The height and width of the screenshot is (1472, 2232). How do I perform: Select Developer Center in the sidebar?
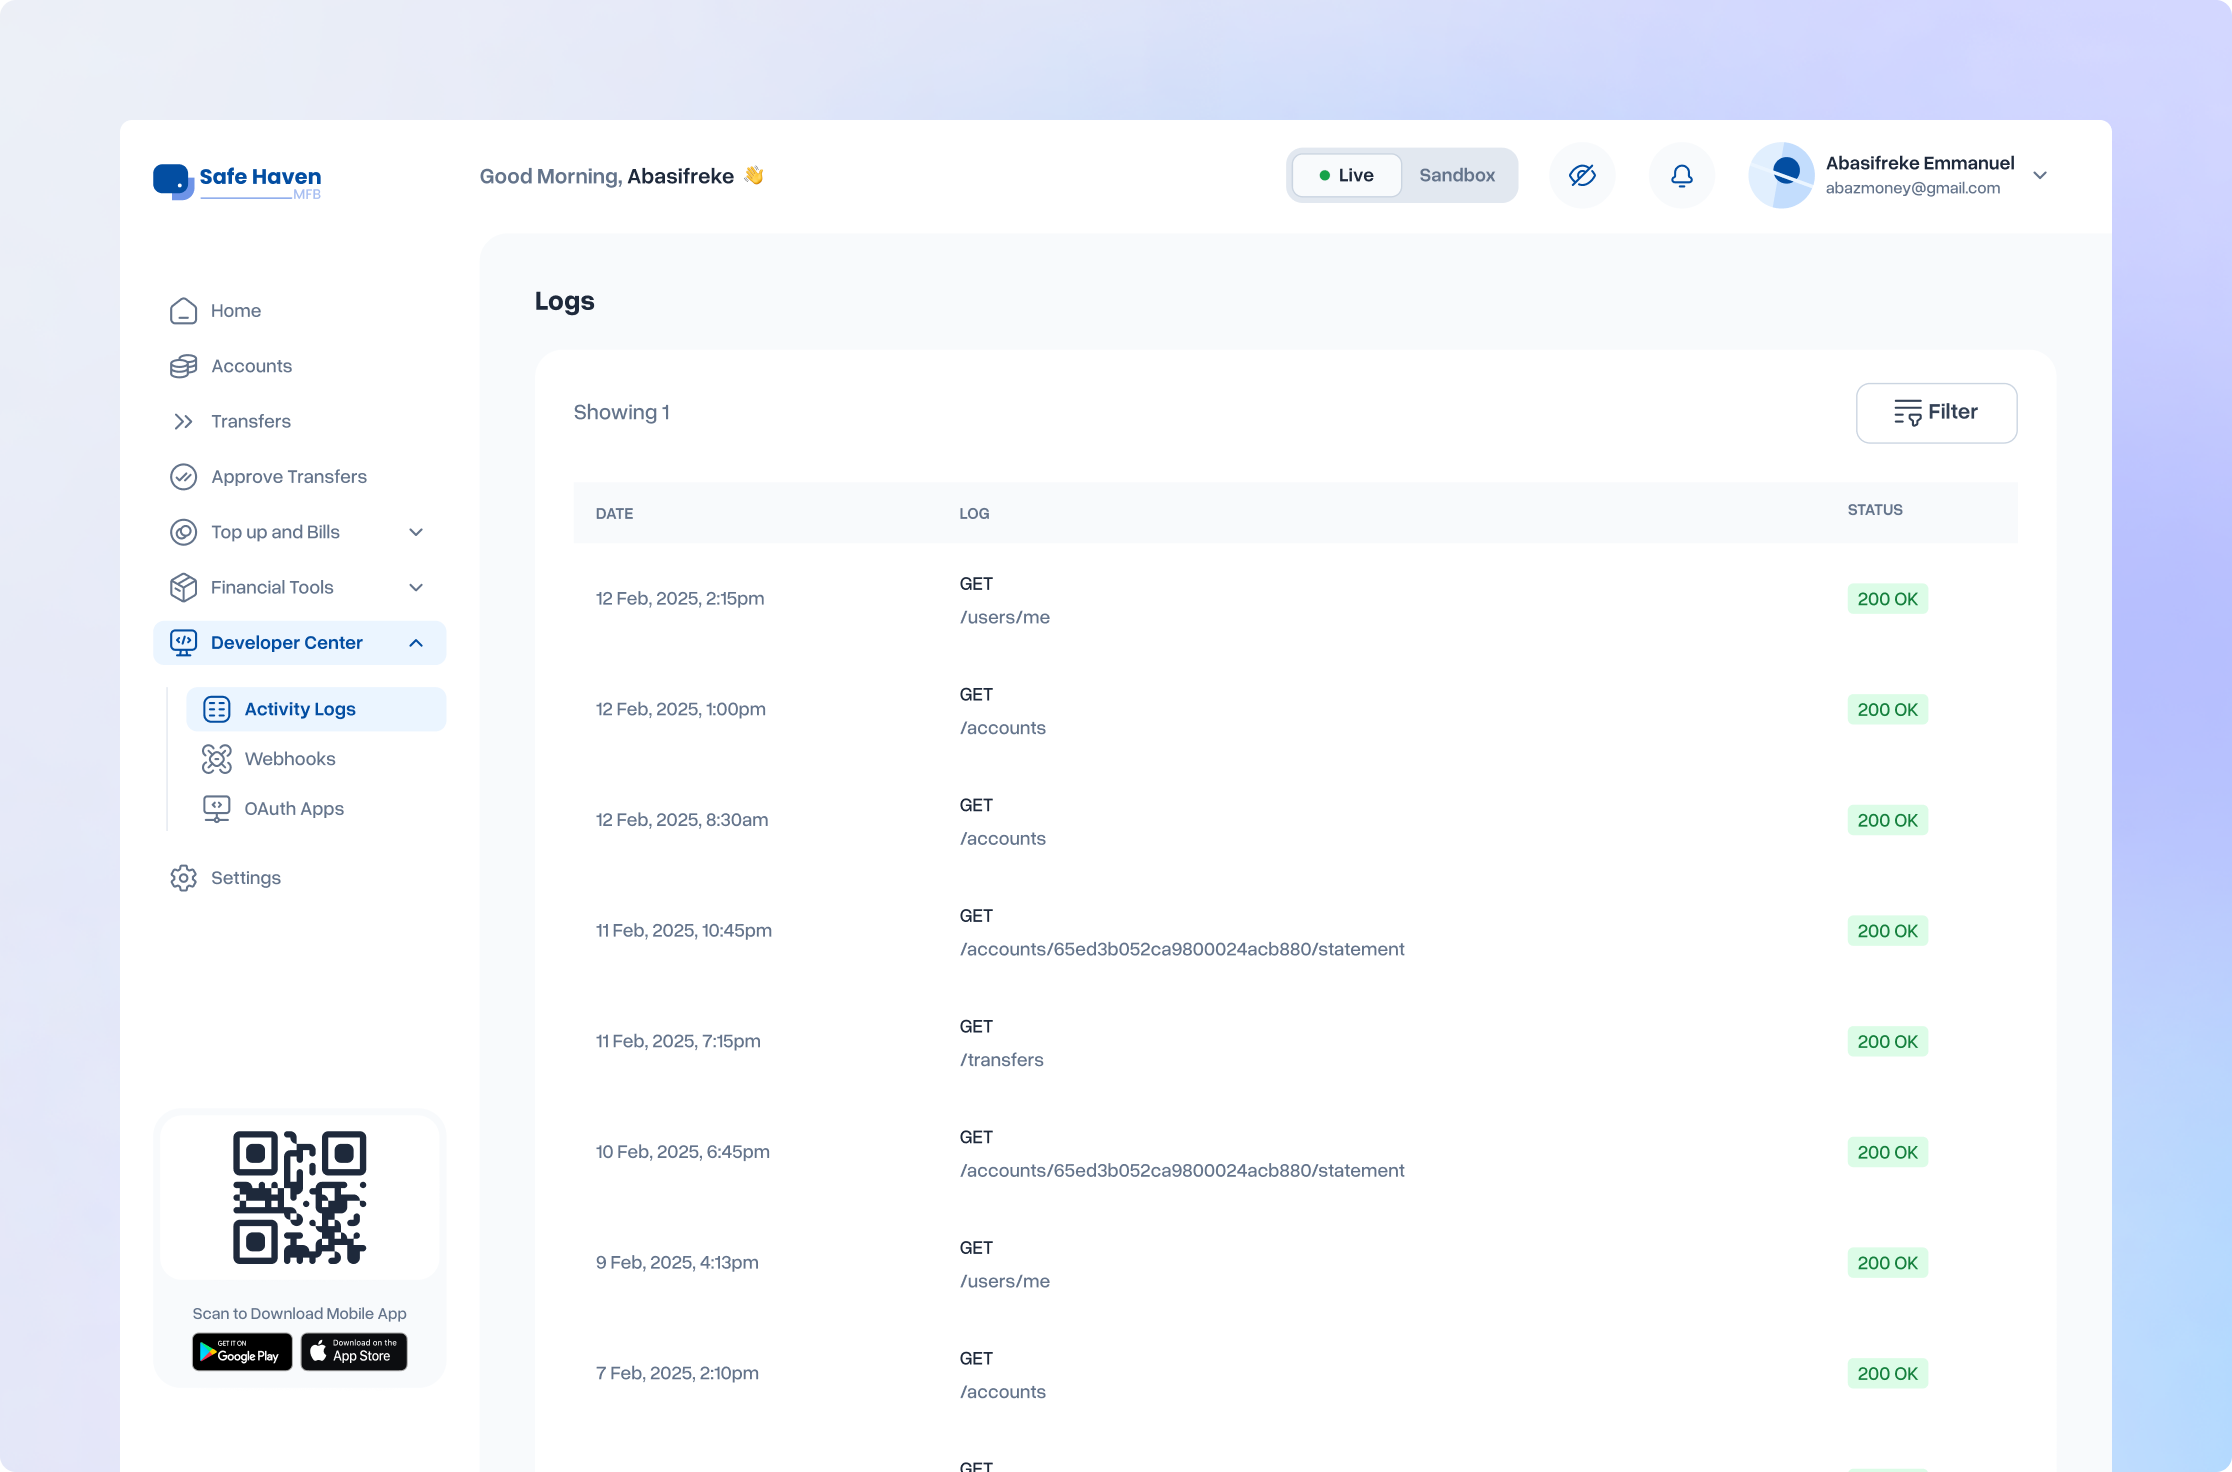pyautogui.click(x=286, y=643)
